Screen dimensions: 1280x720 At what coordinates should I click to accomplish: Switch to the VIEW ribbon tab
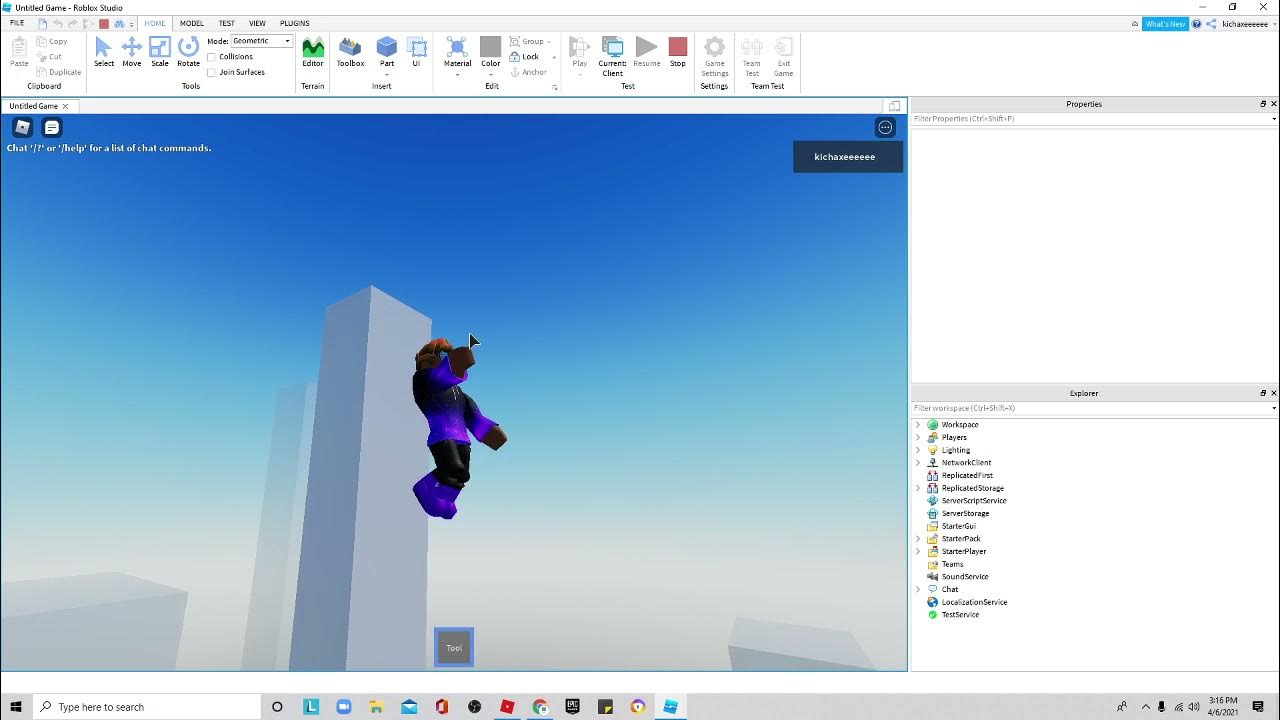[257, 23]
